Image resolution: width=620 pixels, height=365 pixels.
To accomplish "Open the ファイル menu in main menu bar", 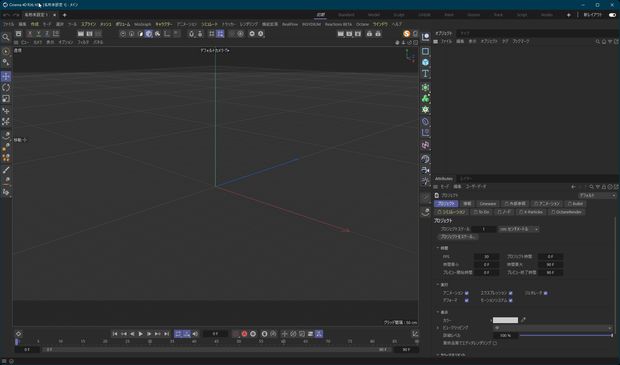I will pyautogui.click(x=8, y=24).
